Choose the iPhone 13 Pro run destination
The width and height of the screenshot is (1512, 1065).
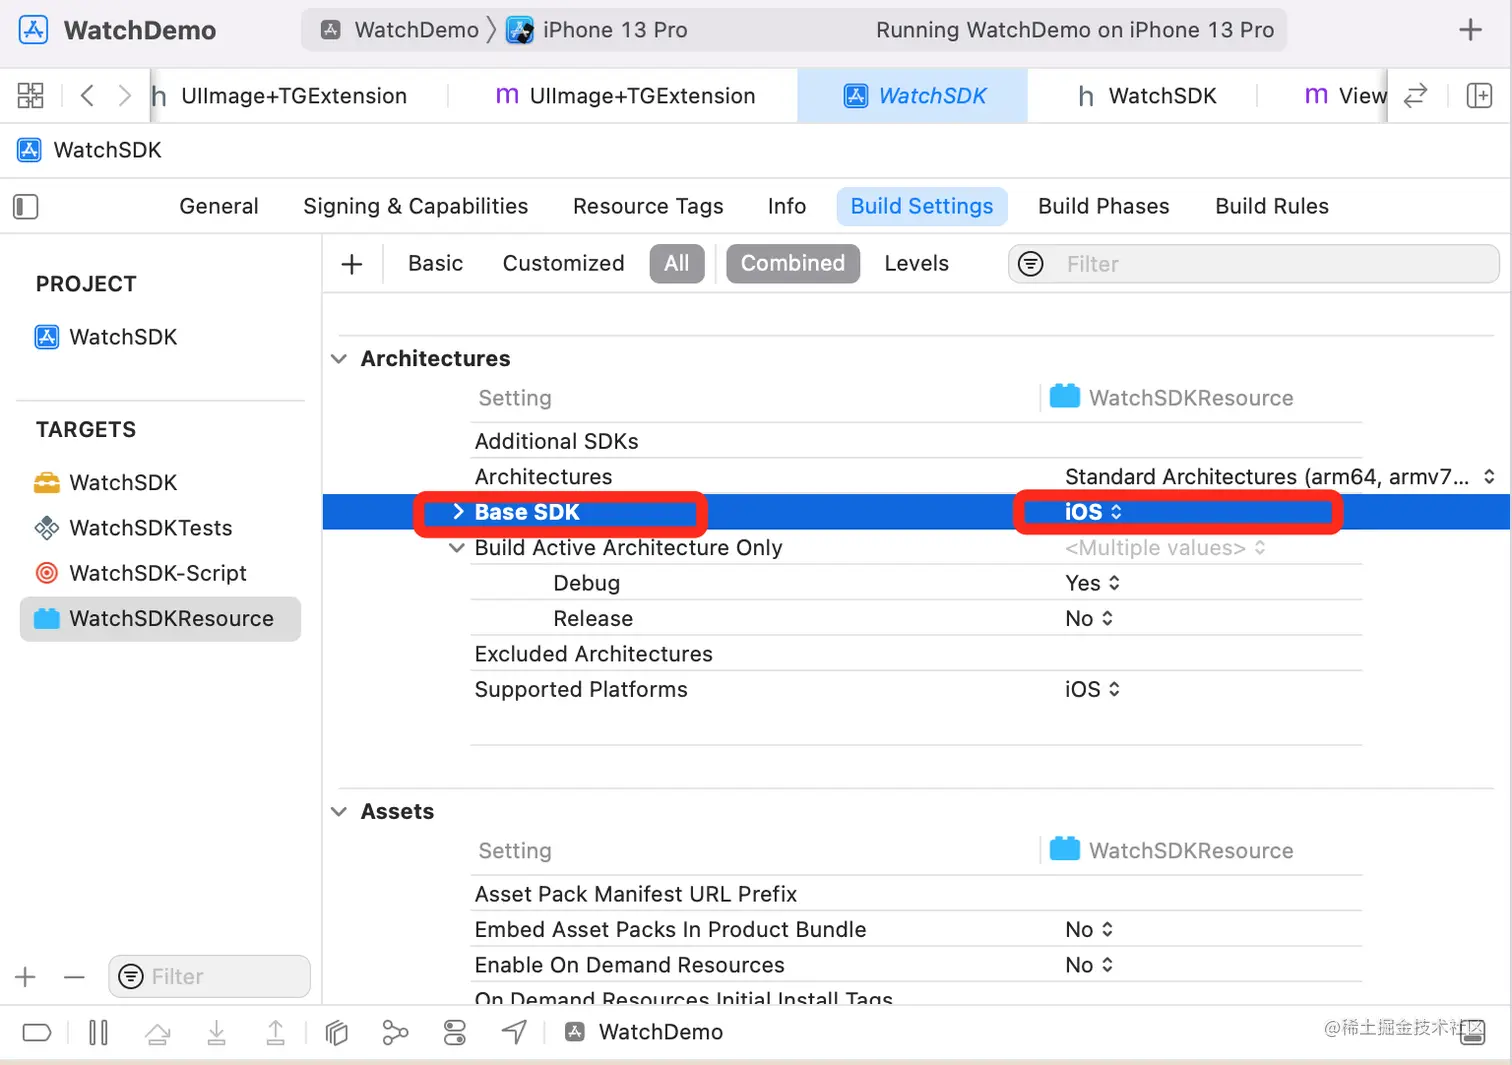tap(597, 30)
